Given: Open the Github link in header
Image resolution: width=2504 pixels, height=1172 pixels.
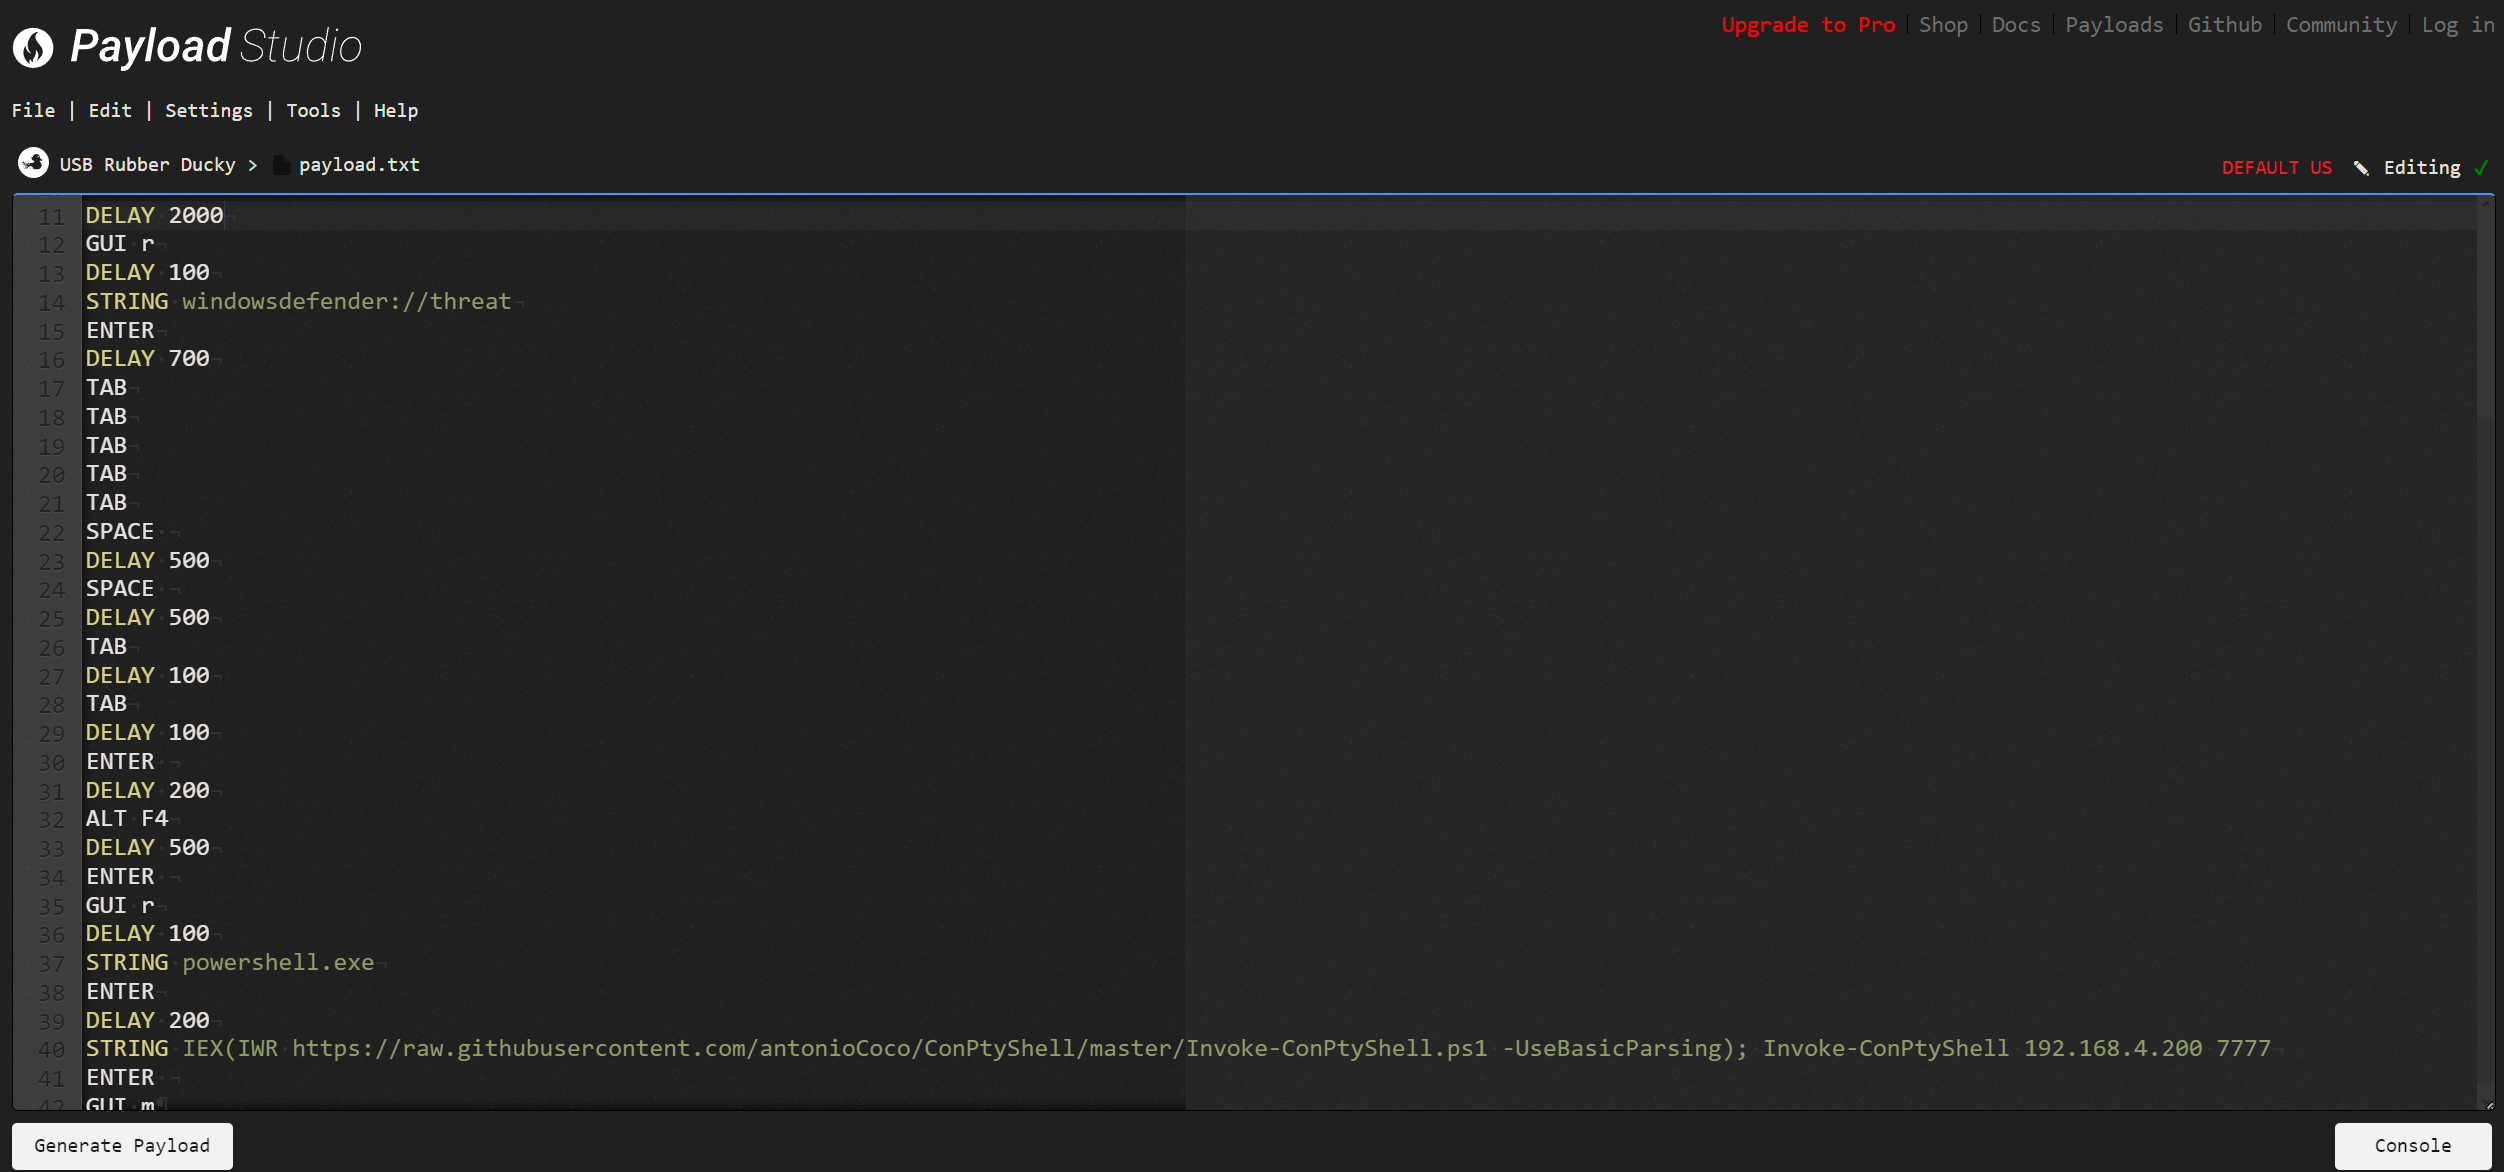Looking at the screenshot, I should coord(2224,25).
